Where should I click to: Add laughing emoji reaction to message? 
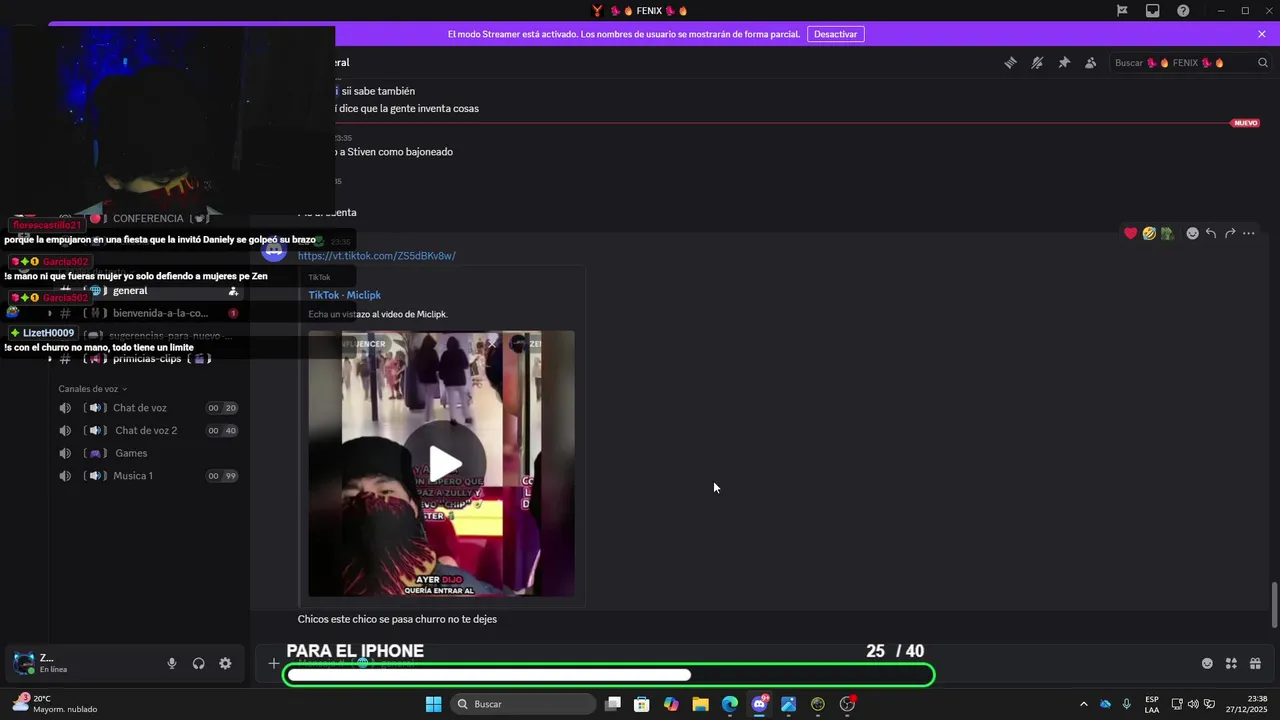[x=1149, y=233]
